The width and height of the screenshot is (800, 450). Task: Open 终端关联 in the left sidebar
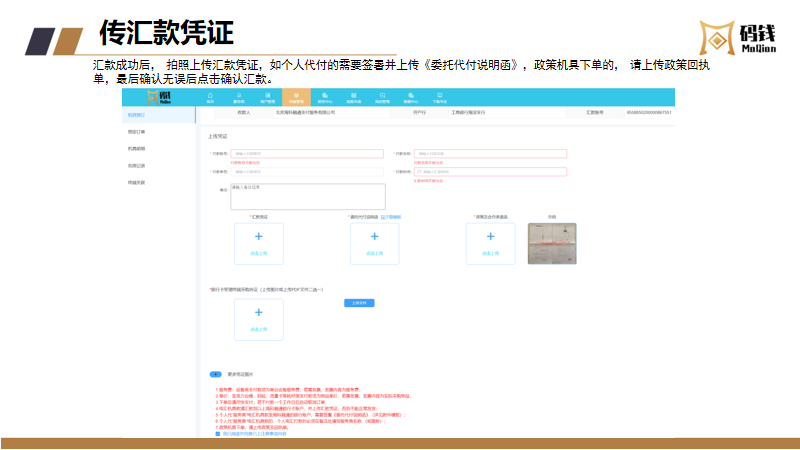click(137, 182)
